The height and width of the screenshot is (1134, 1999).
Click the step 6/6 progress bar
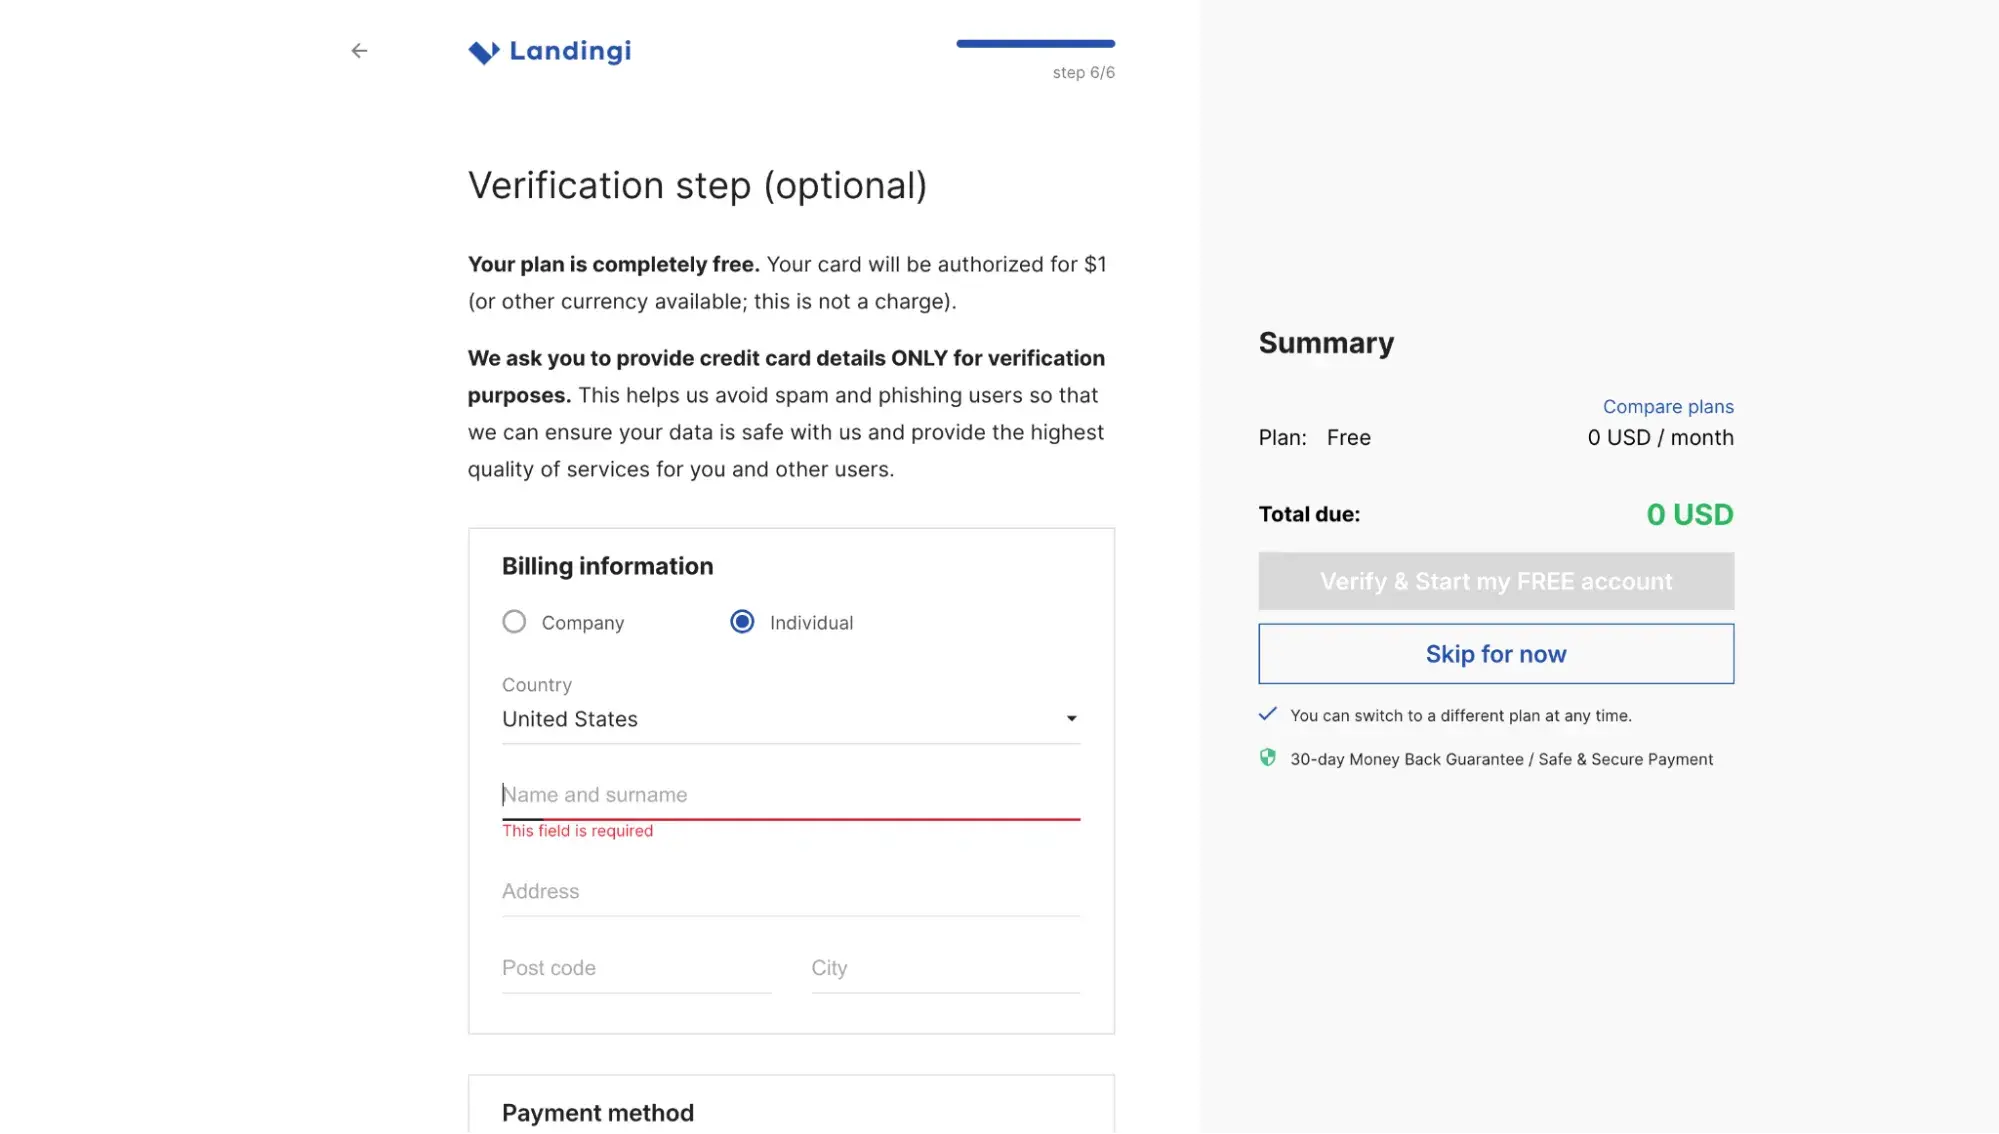[x=1035, y=44]
